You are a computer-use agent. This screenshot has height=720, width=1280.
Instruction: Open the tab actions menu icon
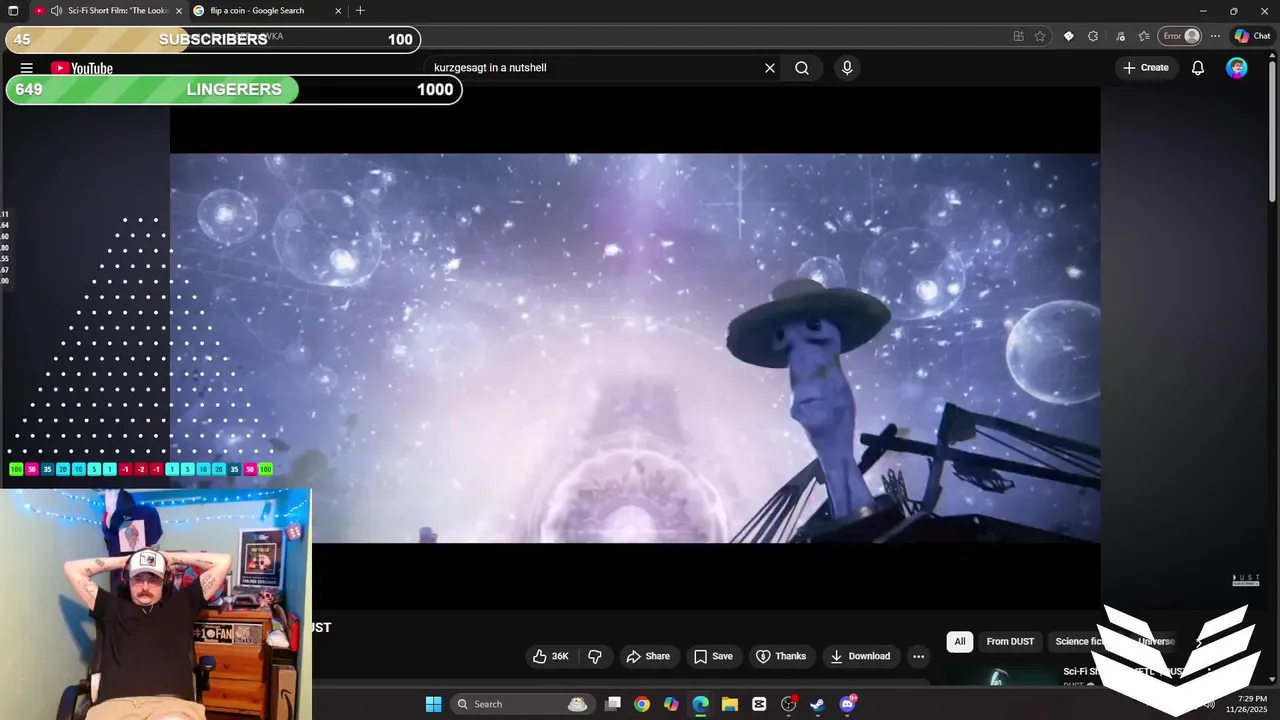[14, 11]
